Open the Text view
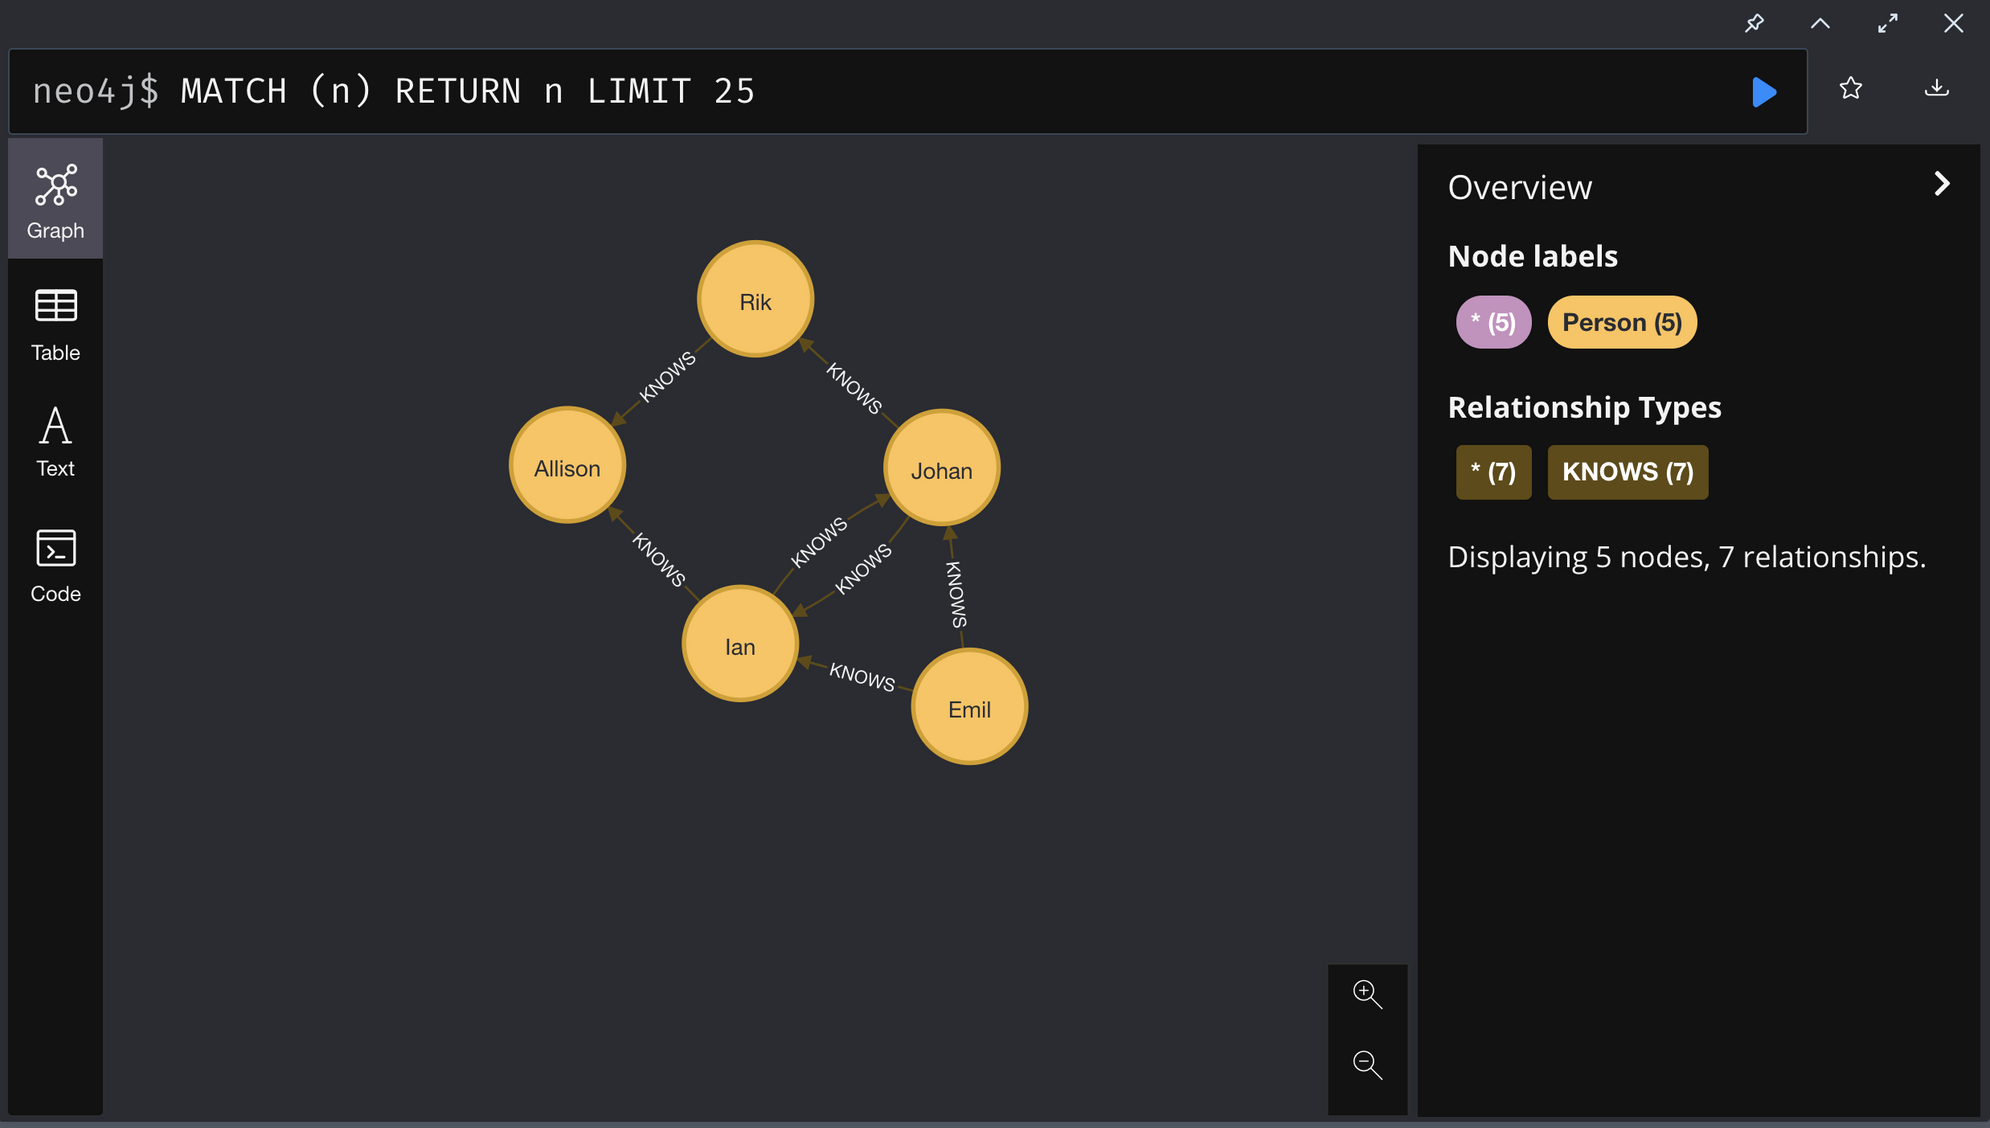 [56, 442]
